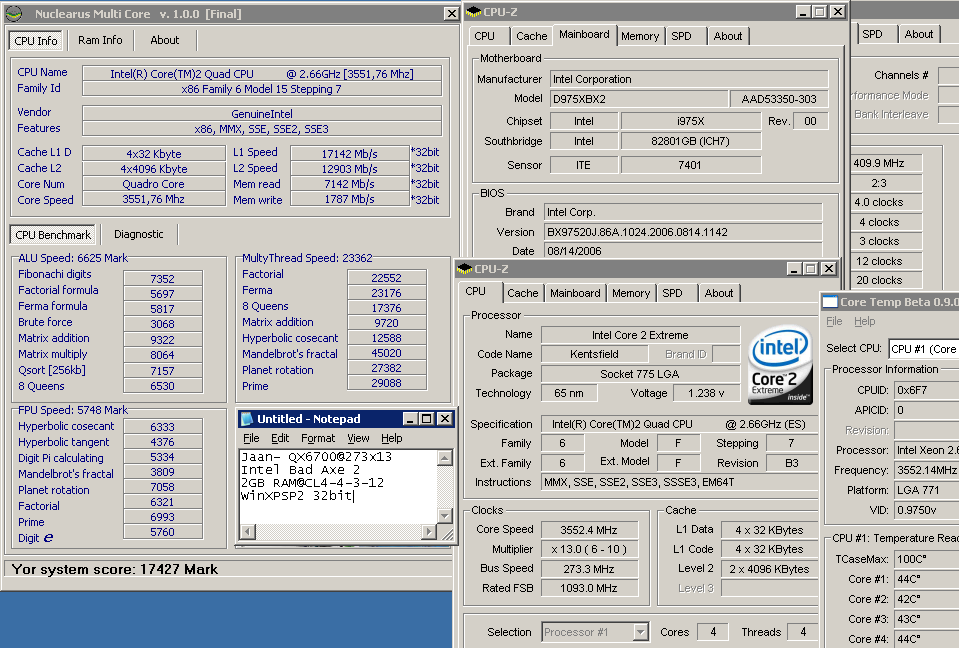
Task: Click the 'x 13.0 ( 6 - 10 )' Multiplier field
Action: (x=588, y=549)
